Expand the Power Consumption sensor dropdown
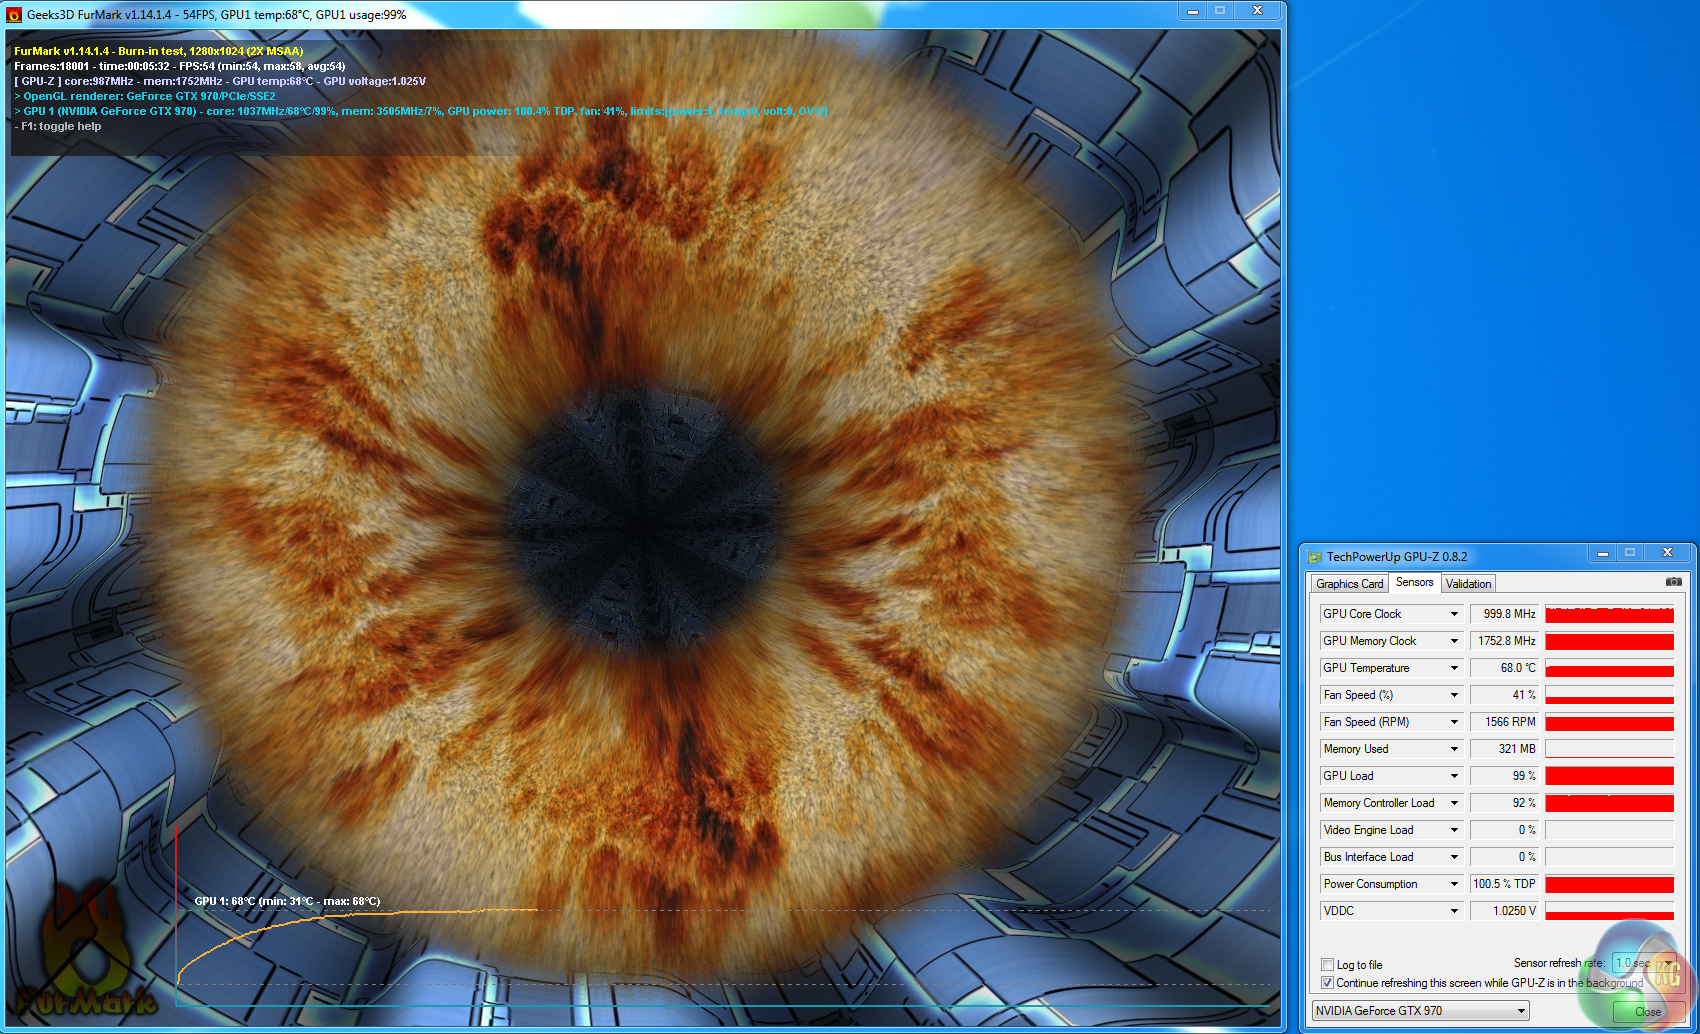The image size is (1700, 1034). 1454,884
